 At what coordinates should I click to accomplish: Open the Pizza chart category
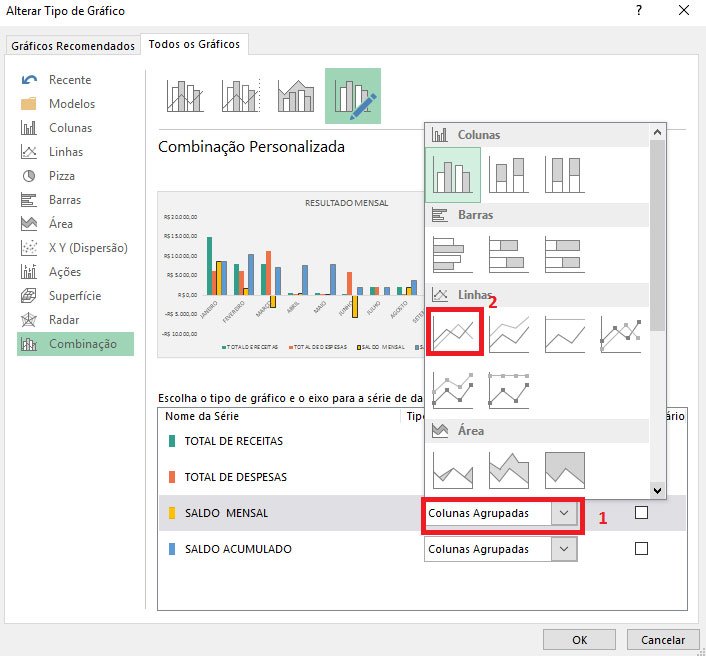61,176
